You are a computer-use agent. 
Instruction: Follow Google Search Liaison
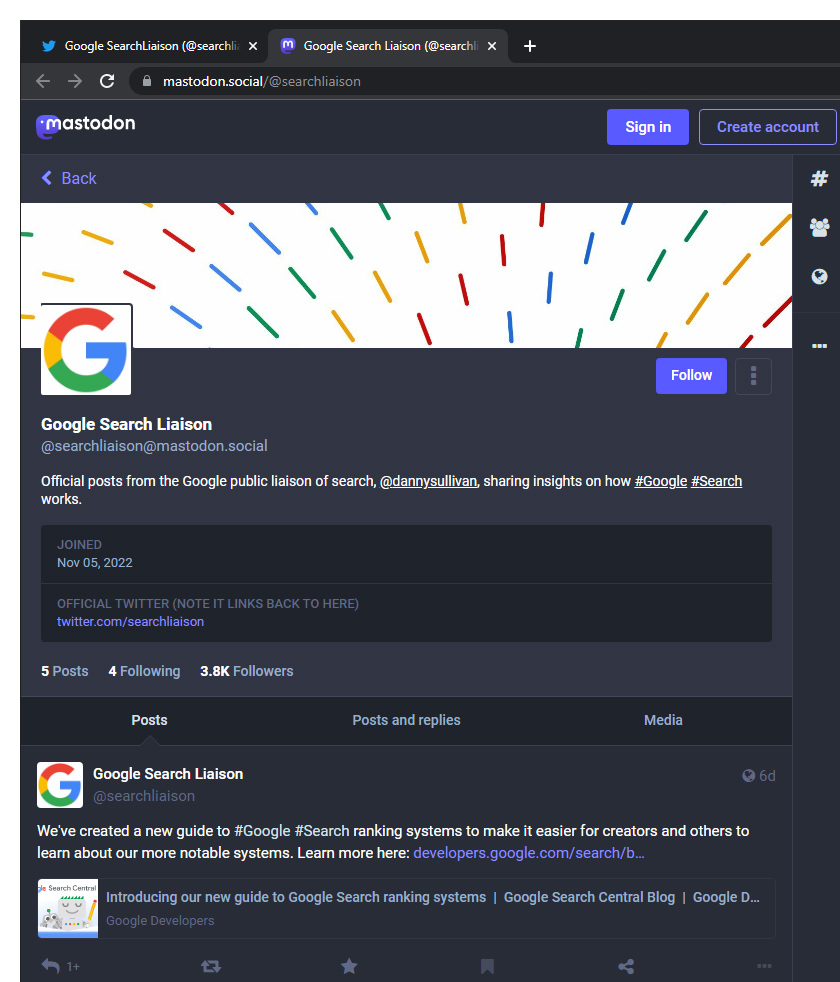pyautogui.click(x=691, y=376)
